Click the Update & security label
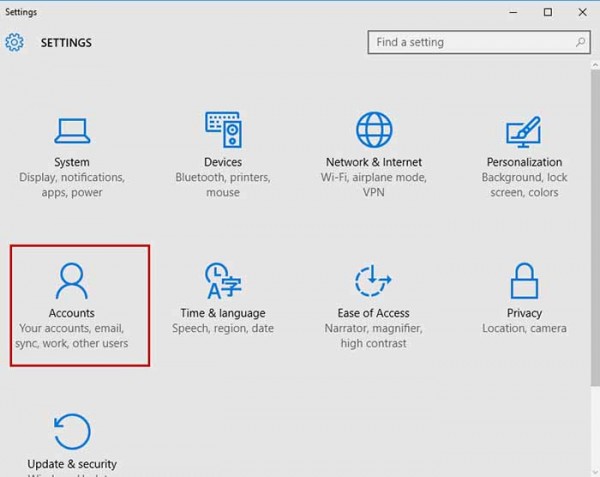 (72, 464)
